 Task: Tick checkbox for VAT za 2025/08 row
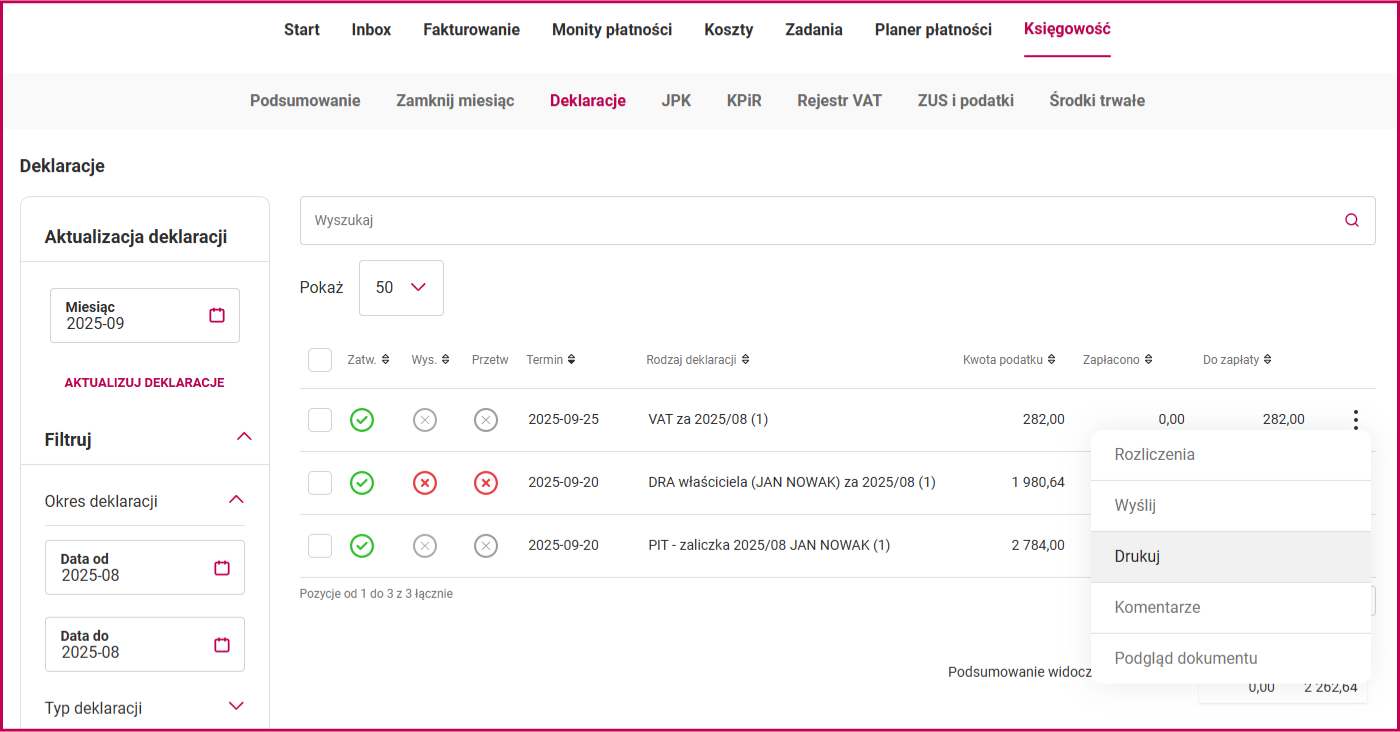pos(320,420)
